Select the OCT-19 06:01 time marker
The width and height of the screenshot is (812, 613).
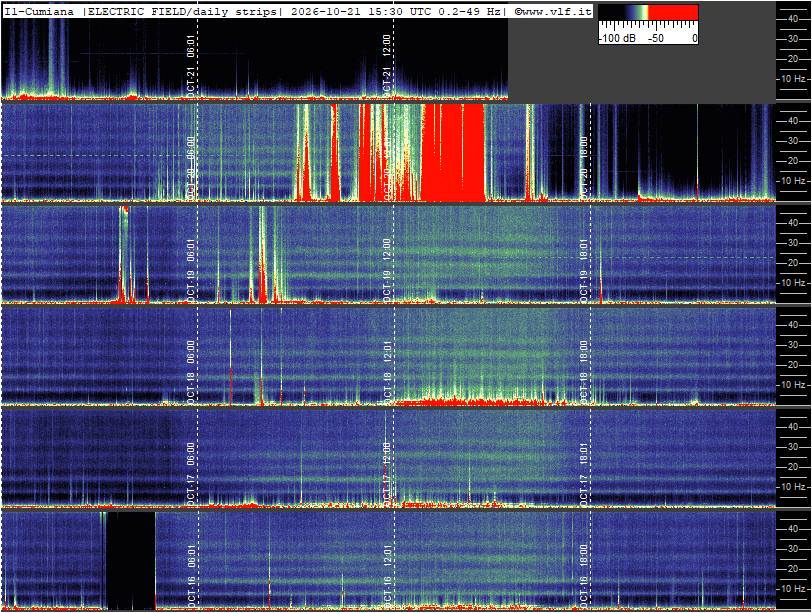click(x=191, y=270)
